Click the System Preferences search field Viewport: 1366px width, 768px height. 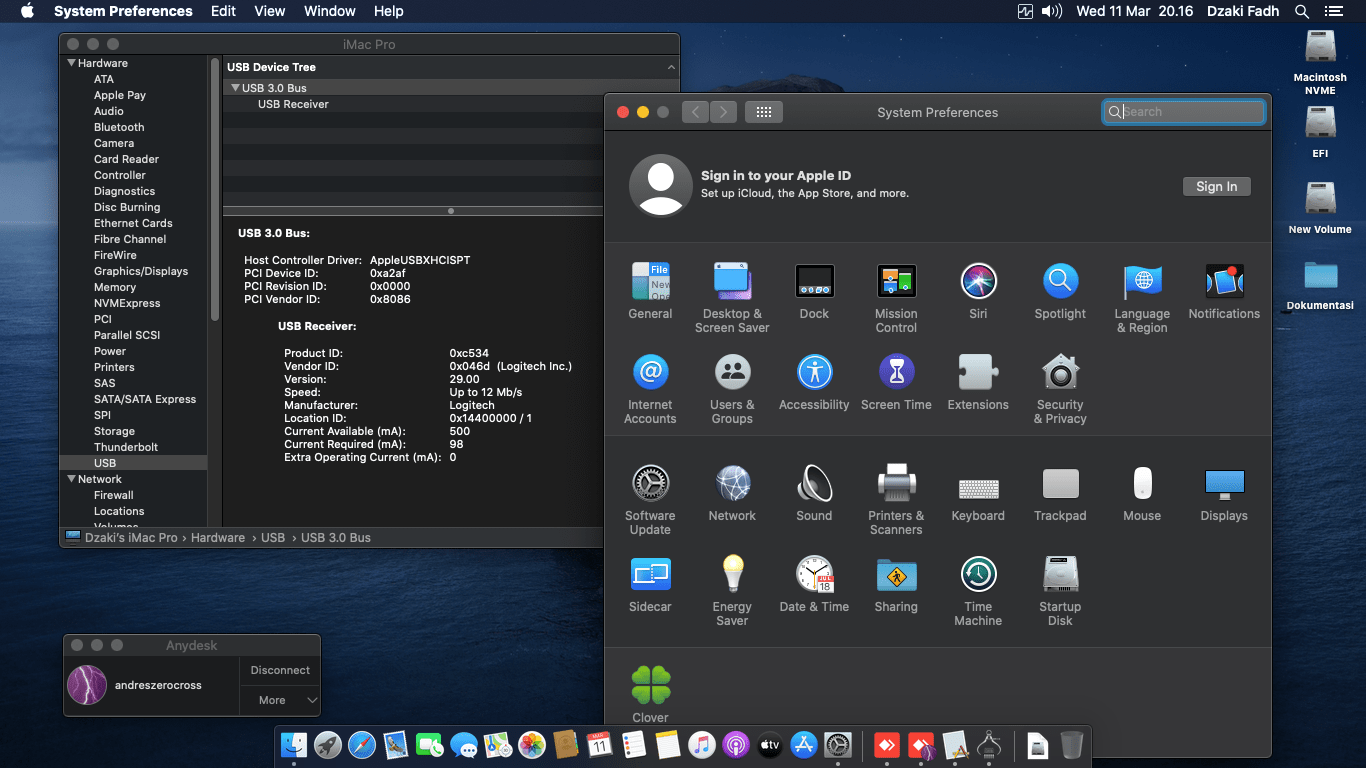(1184, 112)
